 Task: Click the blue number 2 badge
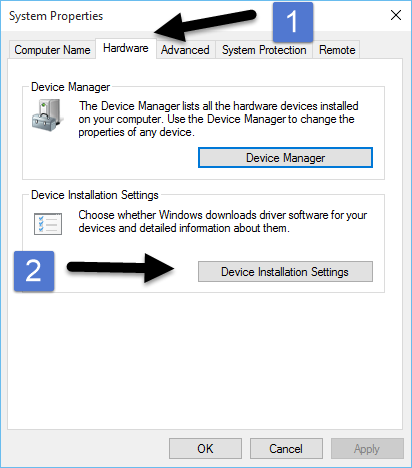34,271
